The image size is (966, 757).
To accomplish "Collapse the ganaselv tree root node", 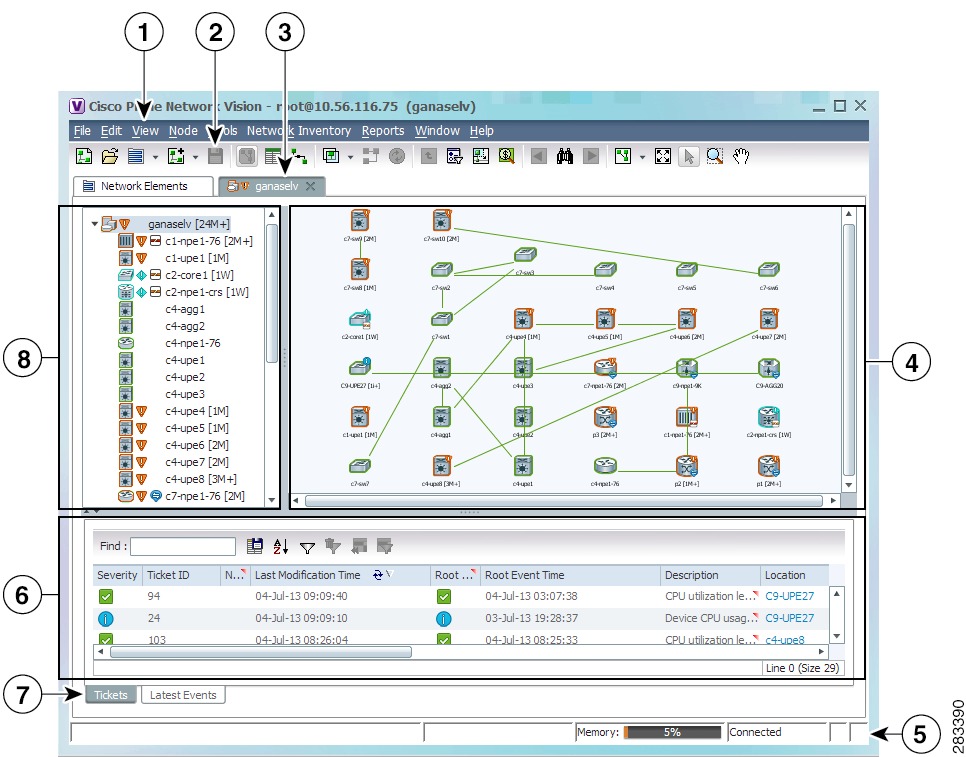I will click(95, 224).
